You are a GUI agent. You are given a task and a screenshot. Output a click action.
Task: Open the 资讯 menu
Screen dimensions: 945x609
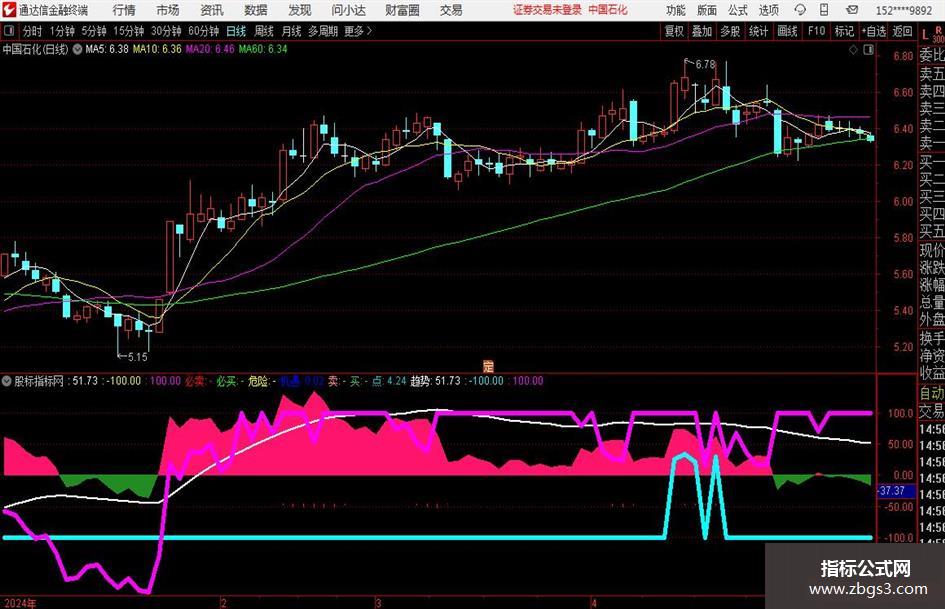[212, 10]
